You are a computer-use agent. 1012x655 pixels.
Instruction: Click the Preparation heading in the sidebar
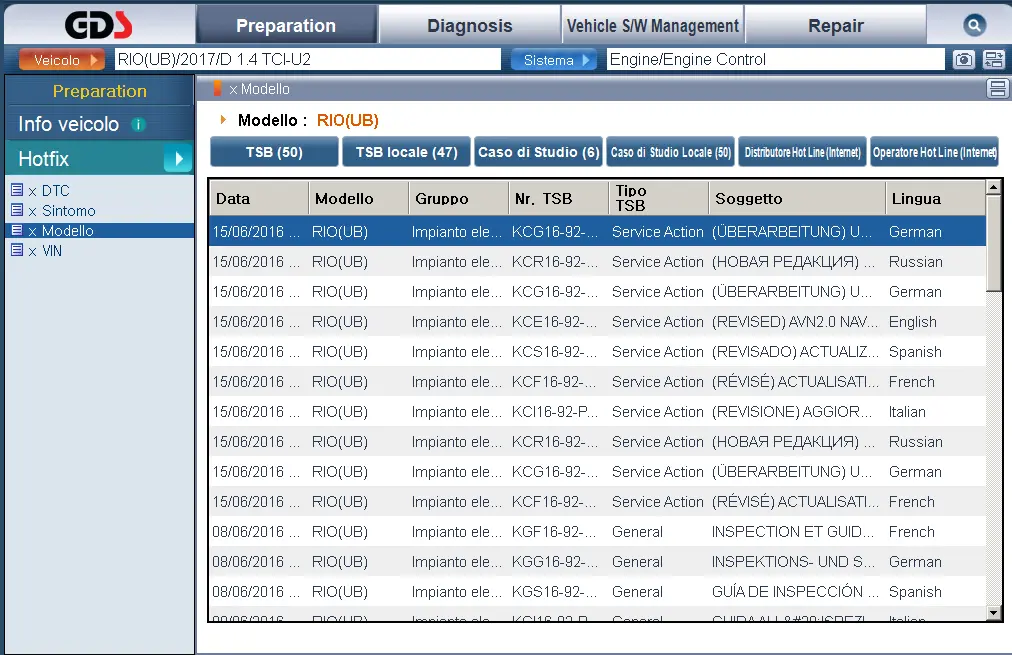[100, 91]
